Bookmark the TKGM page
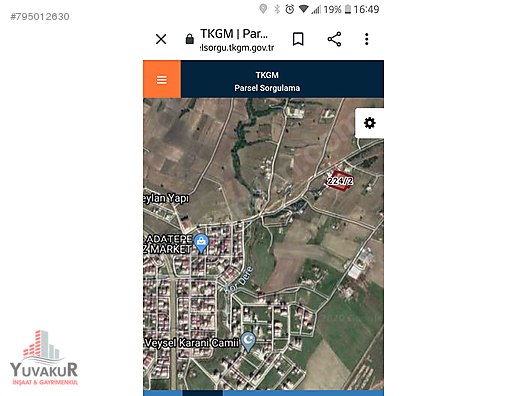Image resolution: width=528 pixels, height=396 pixels. click(x=298, y=39)
